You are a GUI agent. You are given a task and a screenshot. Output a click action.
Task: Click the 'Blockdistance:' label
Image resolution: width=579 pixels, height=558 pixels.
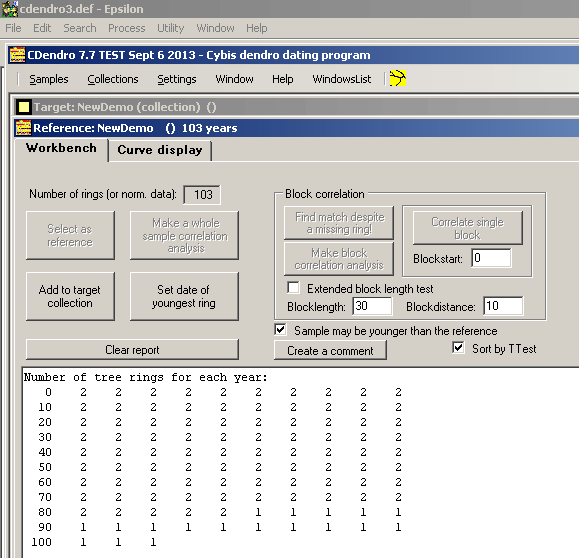pos(441,307)
